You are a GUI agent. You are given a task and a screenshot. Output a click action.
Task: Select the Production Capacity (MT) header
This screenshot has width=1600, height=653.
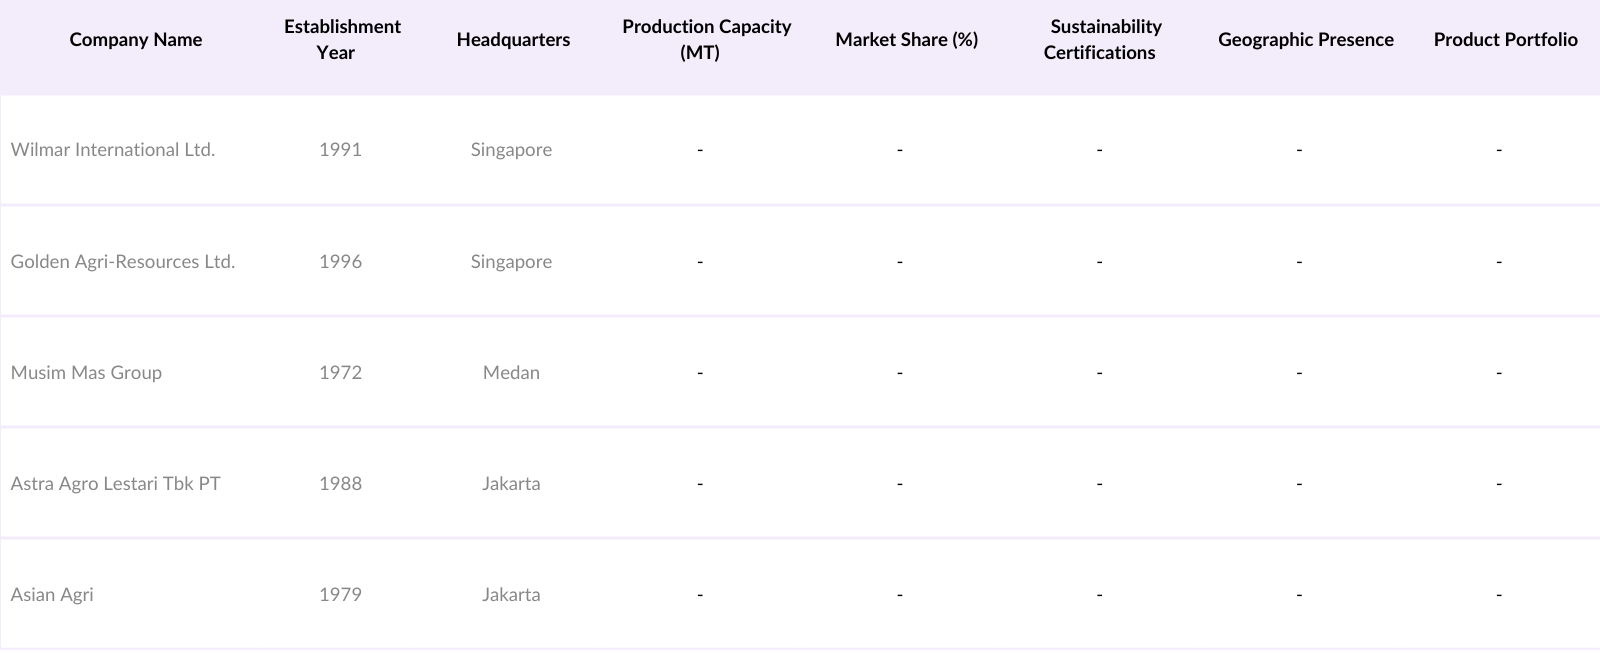[x=706, y=40]
